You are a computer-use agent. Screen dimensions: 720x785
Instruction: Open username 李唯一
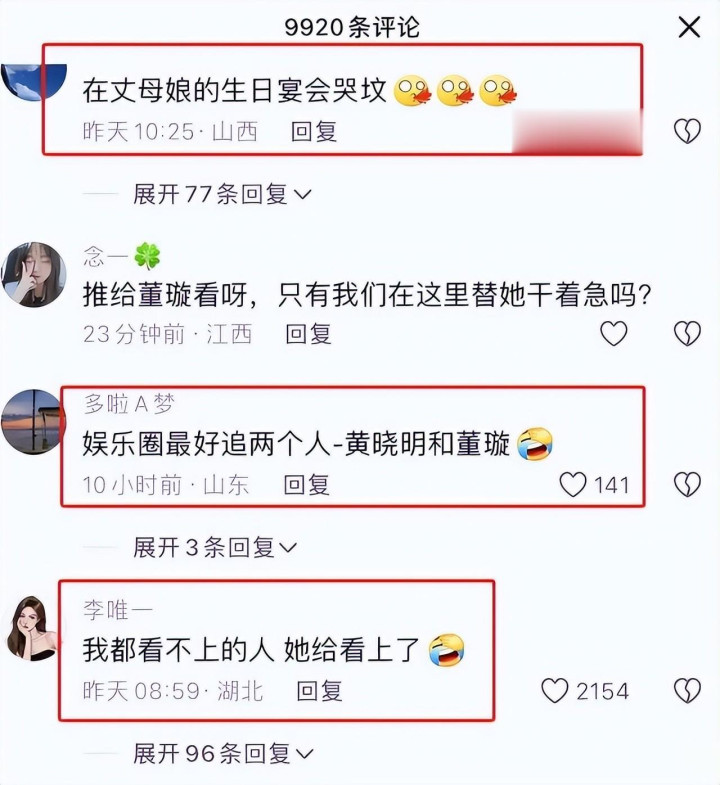pyautogui.click(x=118, y=610)
